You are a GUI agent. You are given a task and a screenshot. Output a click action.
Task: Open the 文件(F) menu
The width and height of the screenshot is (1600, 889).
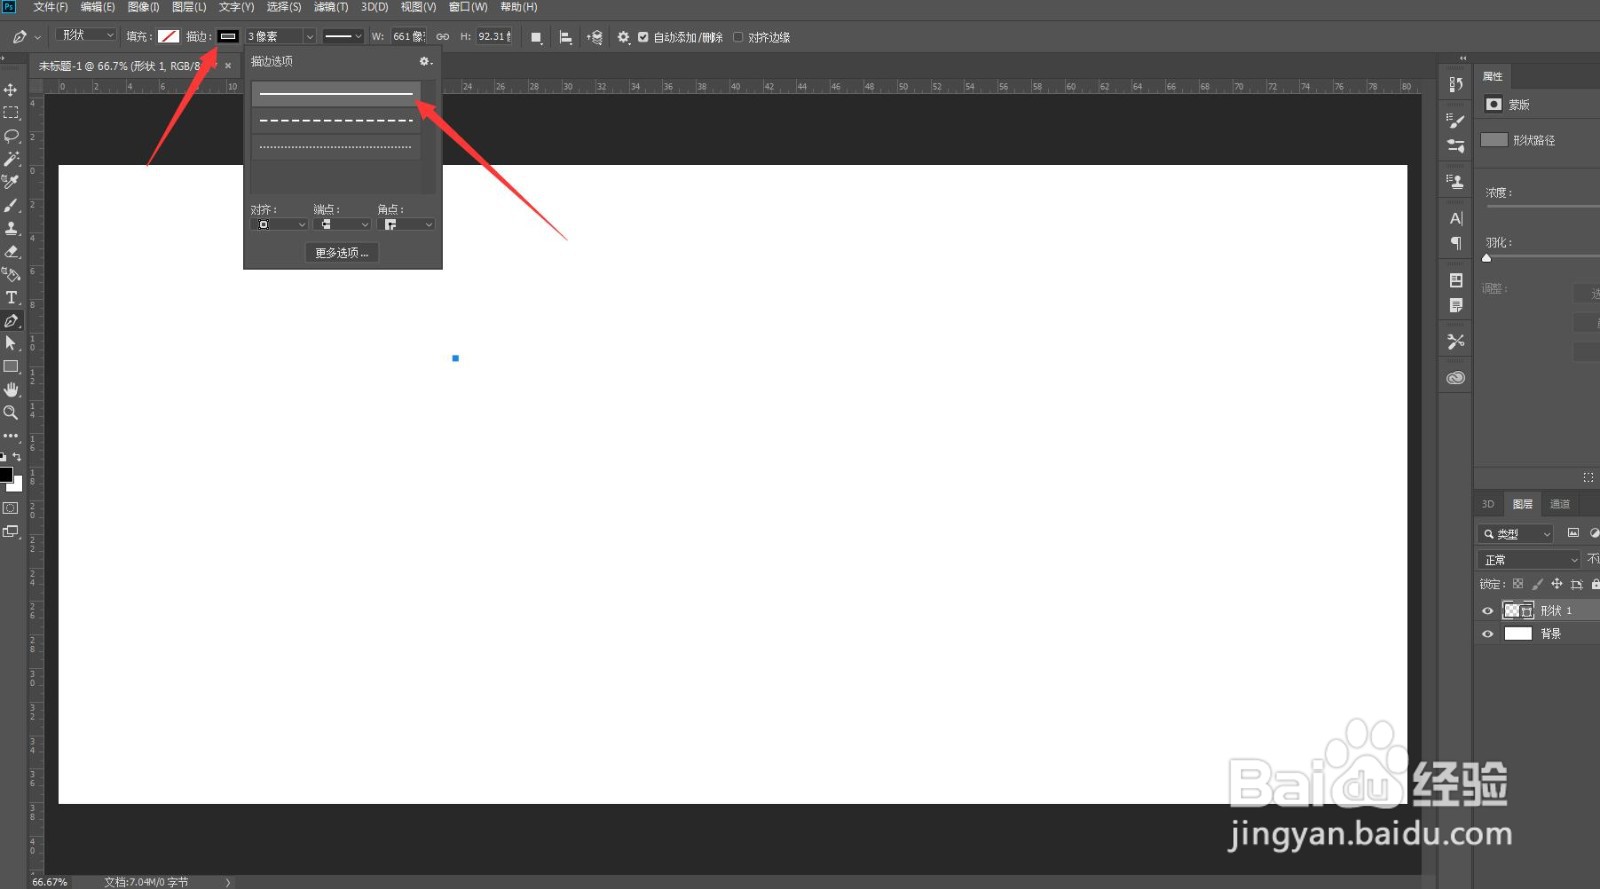50,7
